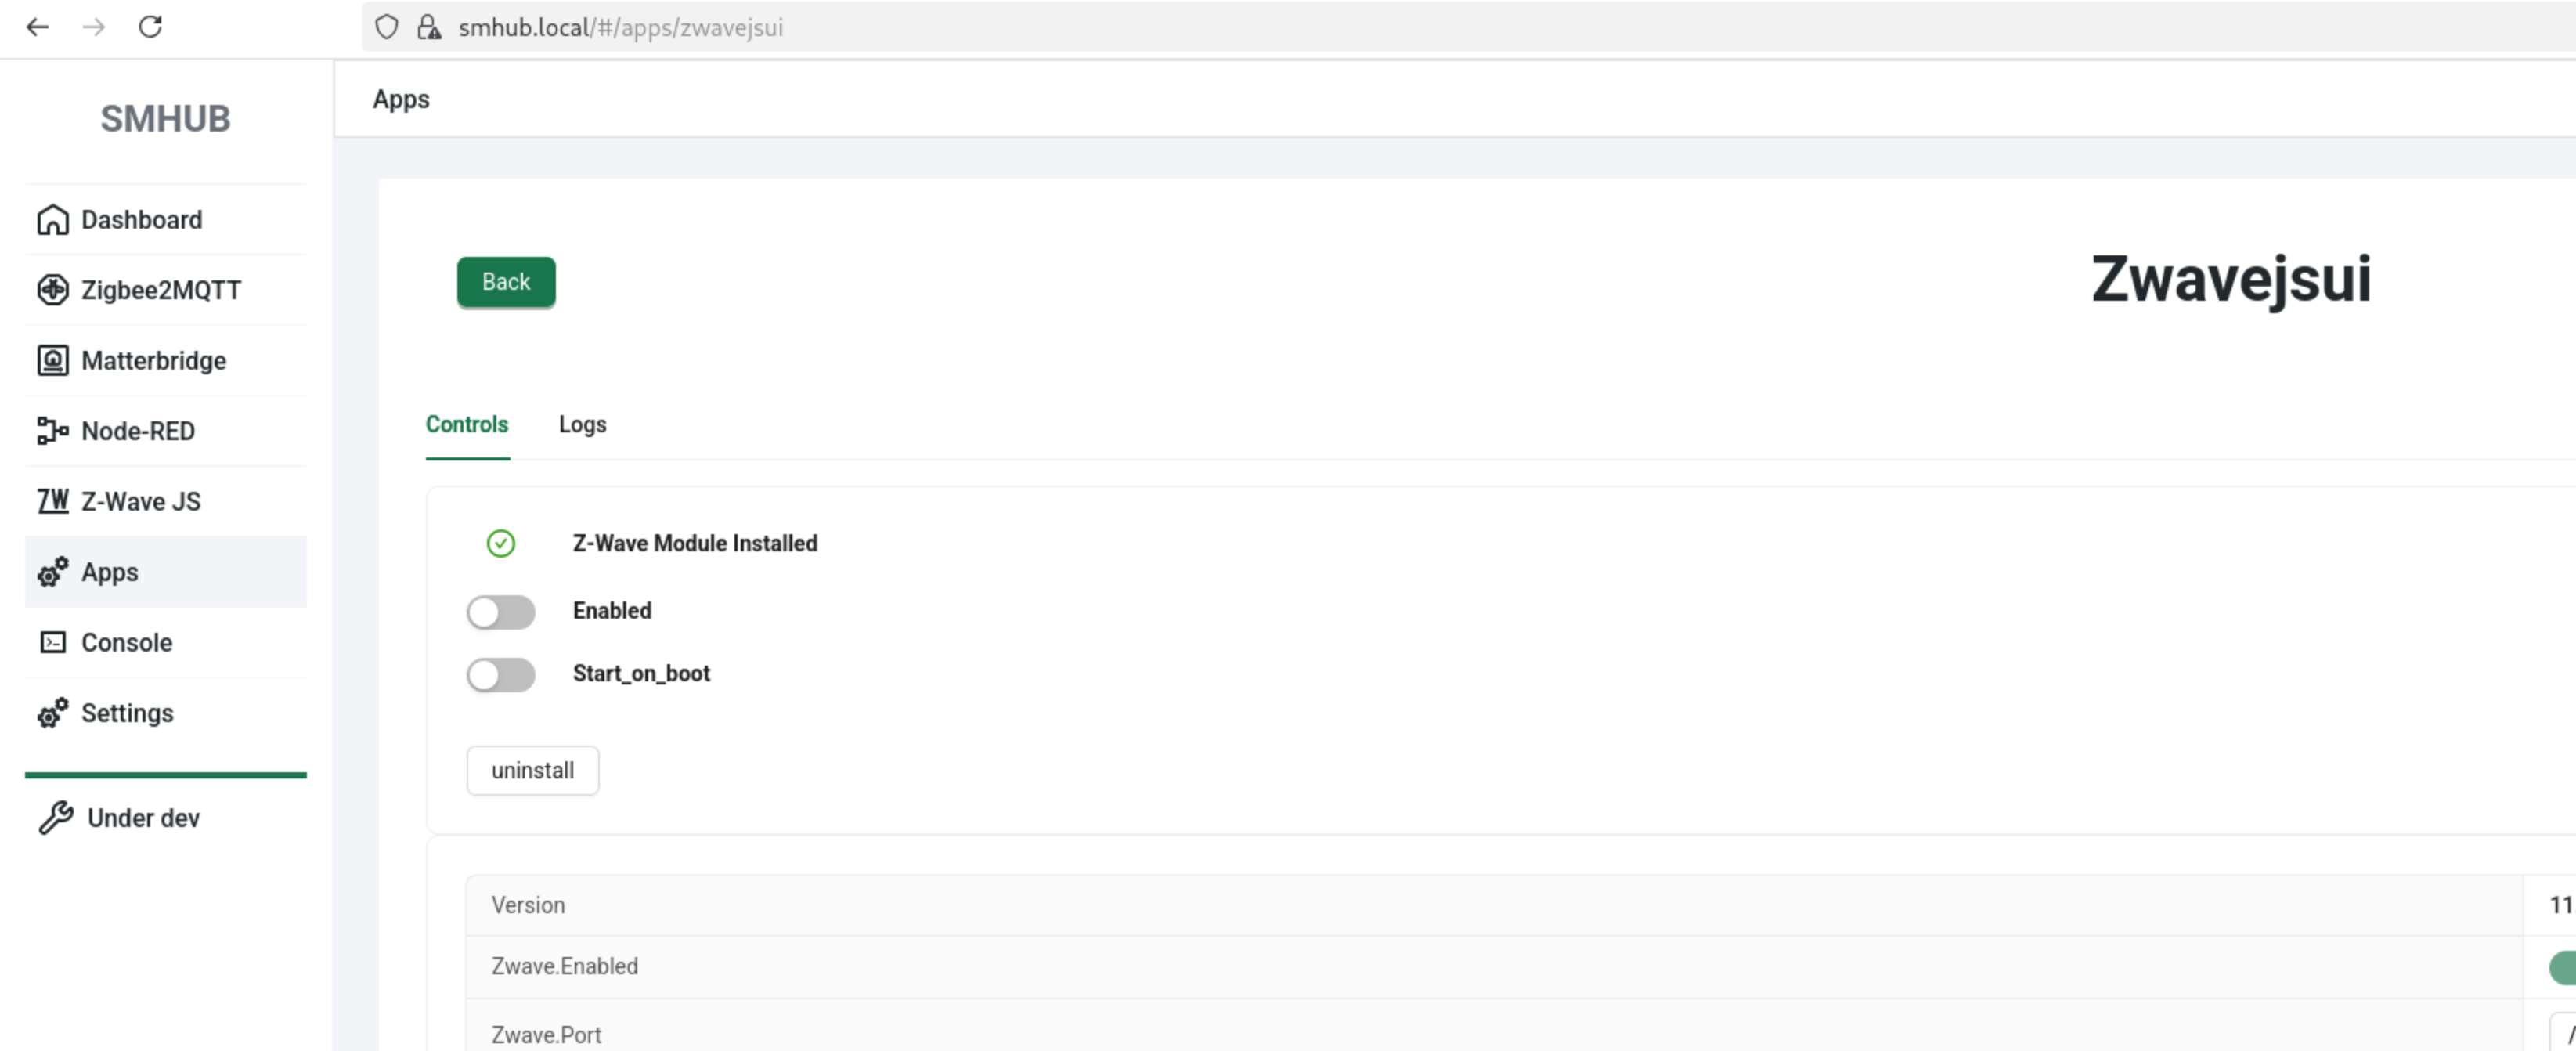The height and width of the screenshot is (1051, 2576).
Task: Toggle the Zwave.Enabled switch in table
Action: pyautogui.click(x=2562, y=967)
